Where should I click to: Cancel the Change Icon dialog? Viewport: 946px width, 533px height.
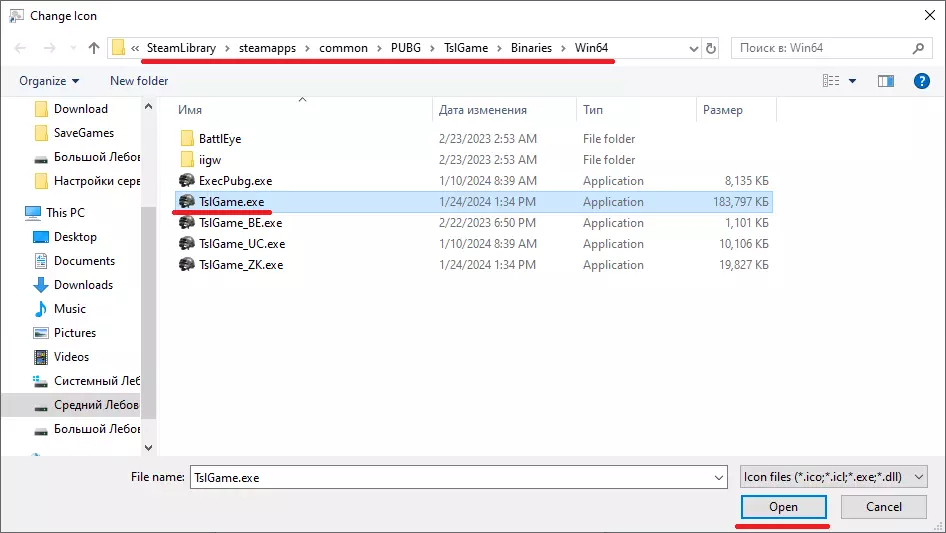click(x=884, y=507)
